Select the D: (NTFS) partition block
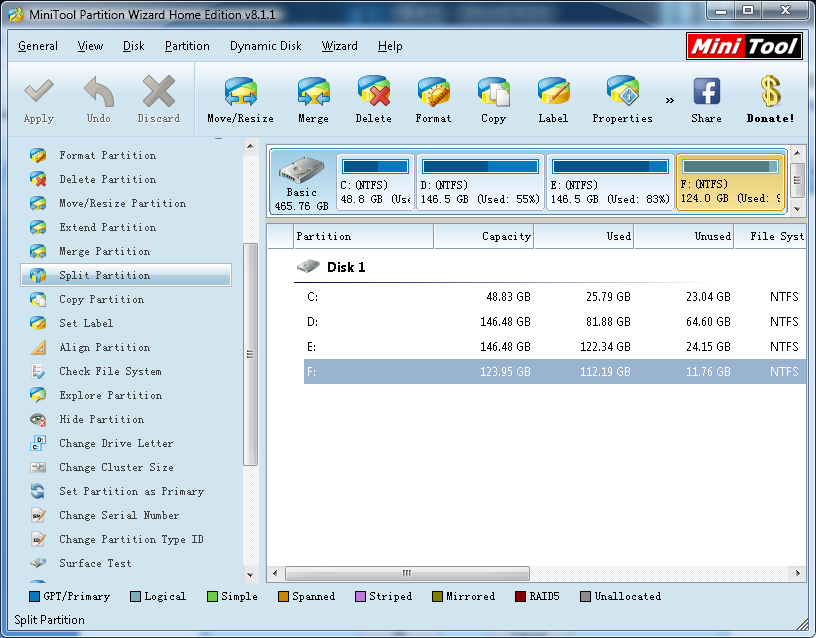Viewport: 816px width, 638px height. [x=480, y=182]
